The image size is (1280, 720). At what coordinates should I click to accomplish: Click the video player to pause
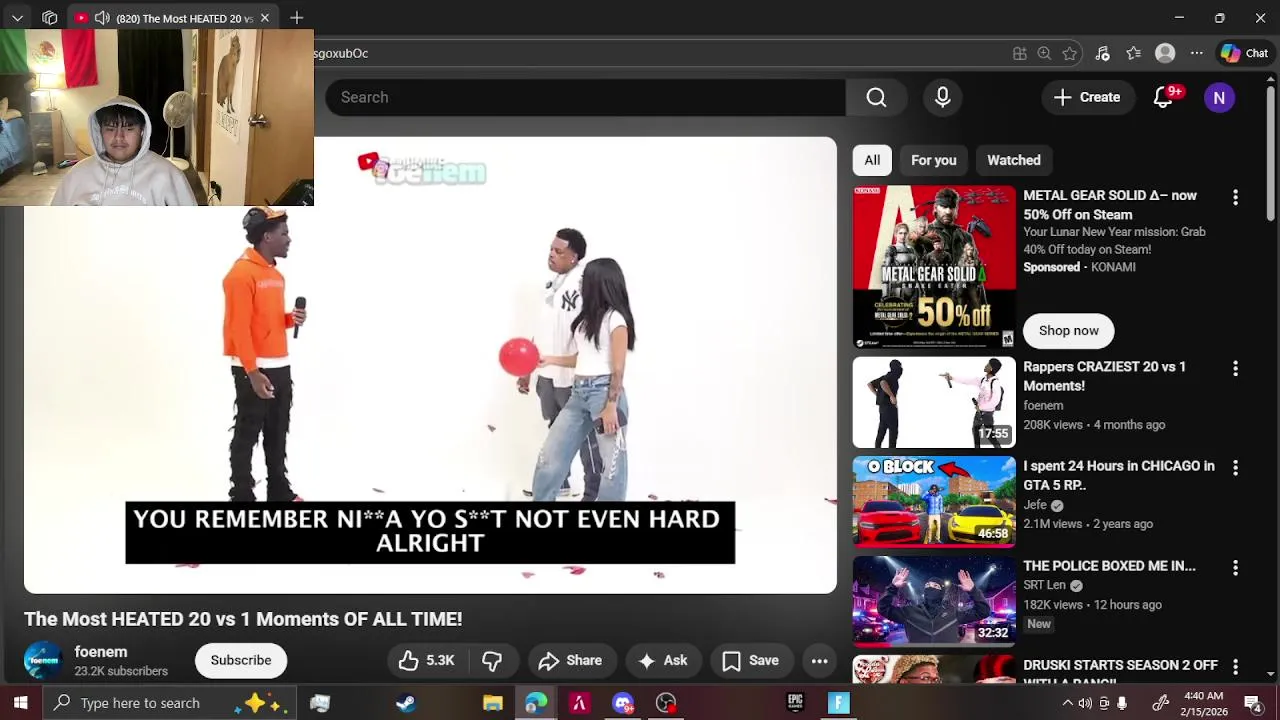point(430,365)
